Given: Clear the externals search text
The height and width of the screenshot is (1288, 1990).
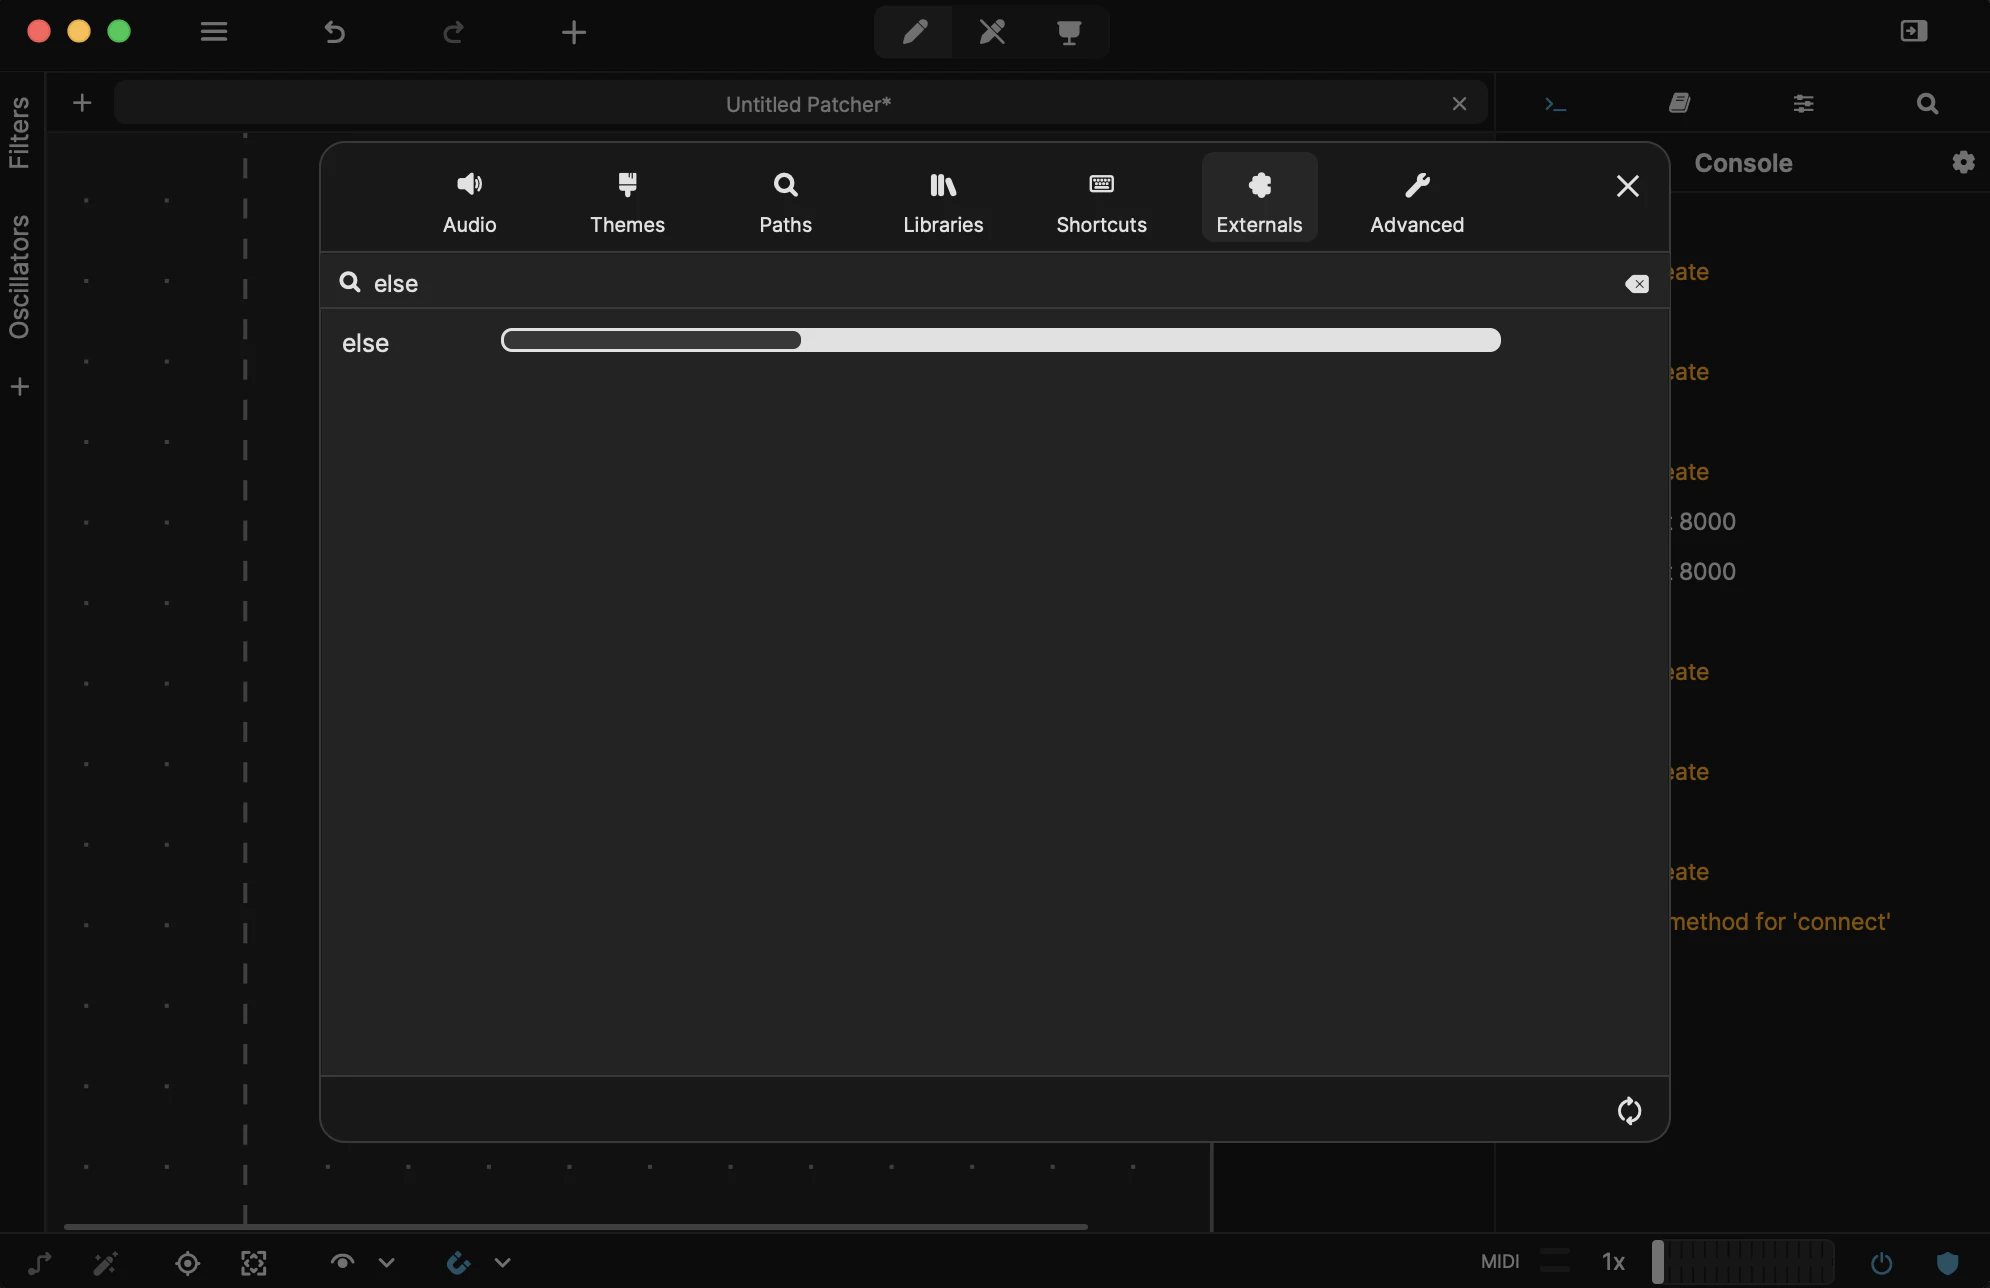Looking at the screenshot, I should pos(1637,284).
